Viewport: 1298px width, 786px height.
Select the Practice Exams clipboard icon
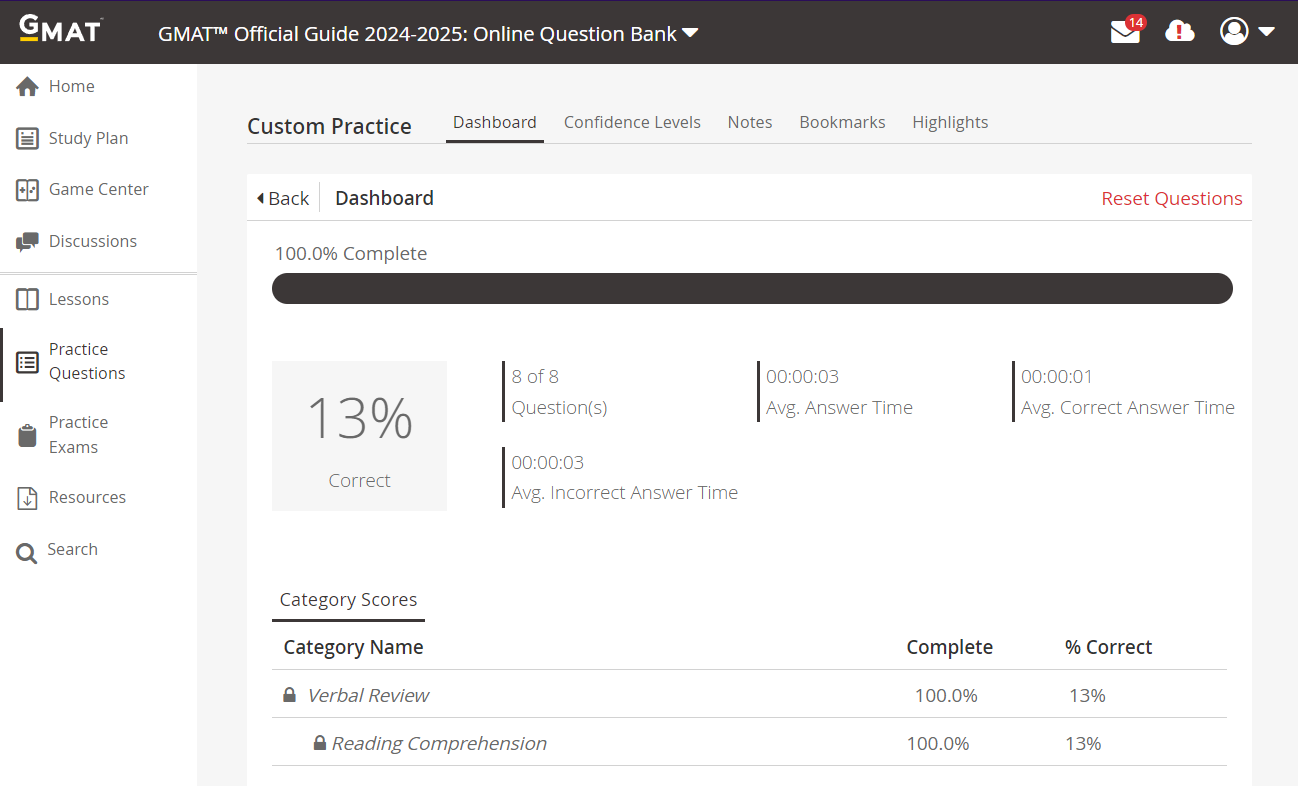pos(27,435)
